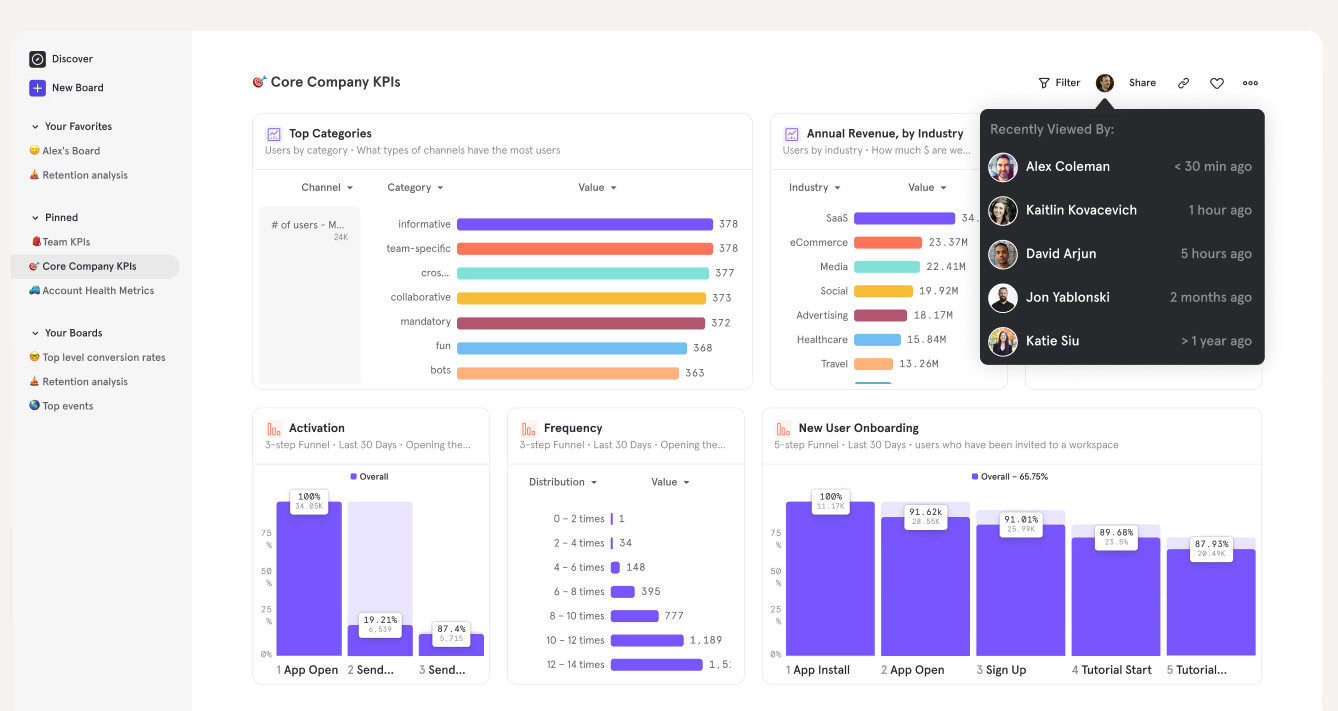Screen dimensions: 1338x711
Task: Click the Discover compass icon
Action: pos(37,59)
